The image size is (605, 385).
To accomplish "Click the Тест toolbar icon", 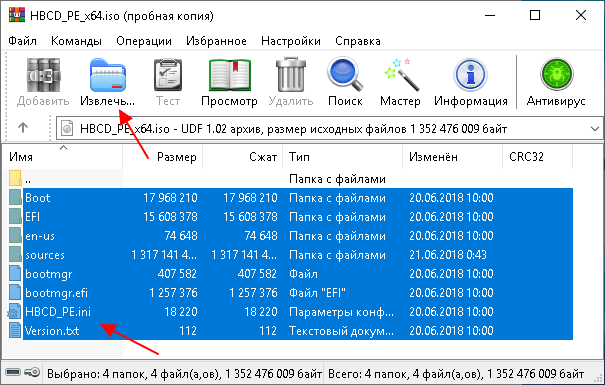I will coord(168,75).
